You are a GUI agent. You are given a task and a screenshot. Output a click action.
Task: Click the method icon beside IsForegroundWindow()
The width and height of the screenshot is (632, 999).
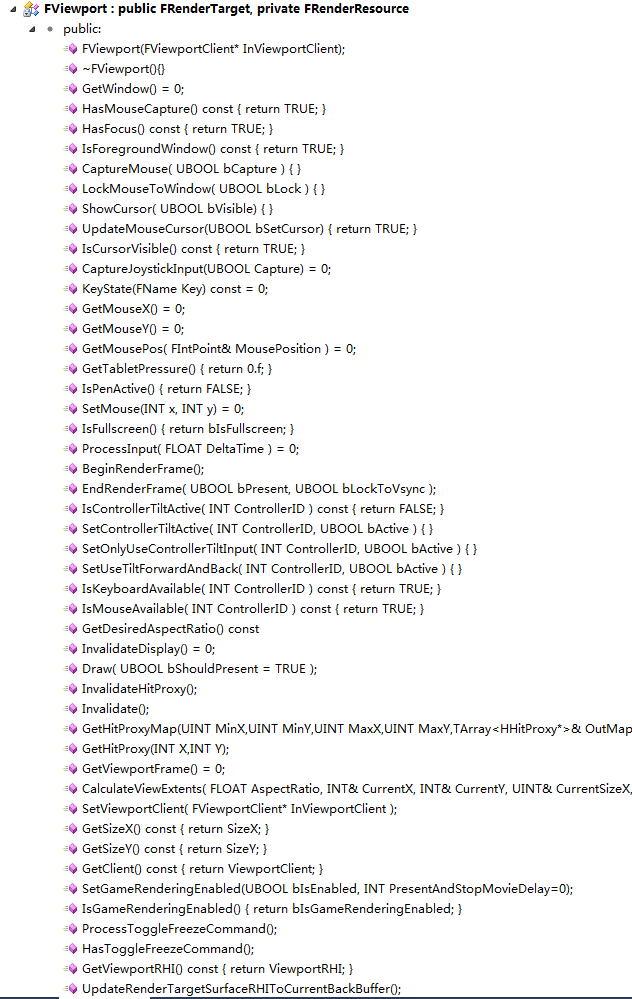pyautogui.click(x=70, y=149)
